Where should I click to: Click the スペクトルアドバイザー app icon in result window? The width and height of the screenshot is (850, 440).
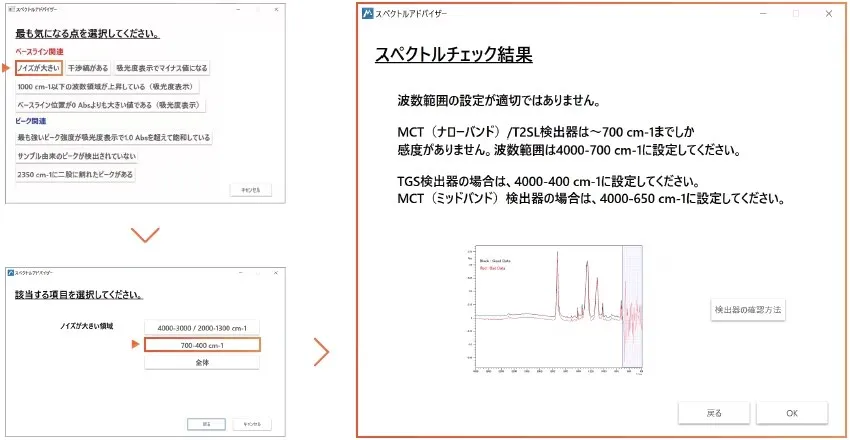coord(368,14)
